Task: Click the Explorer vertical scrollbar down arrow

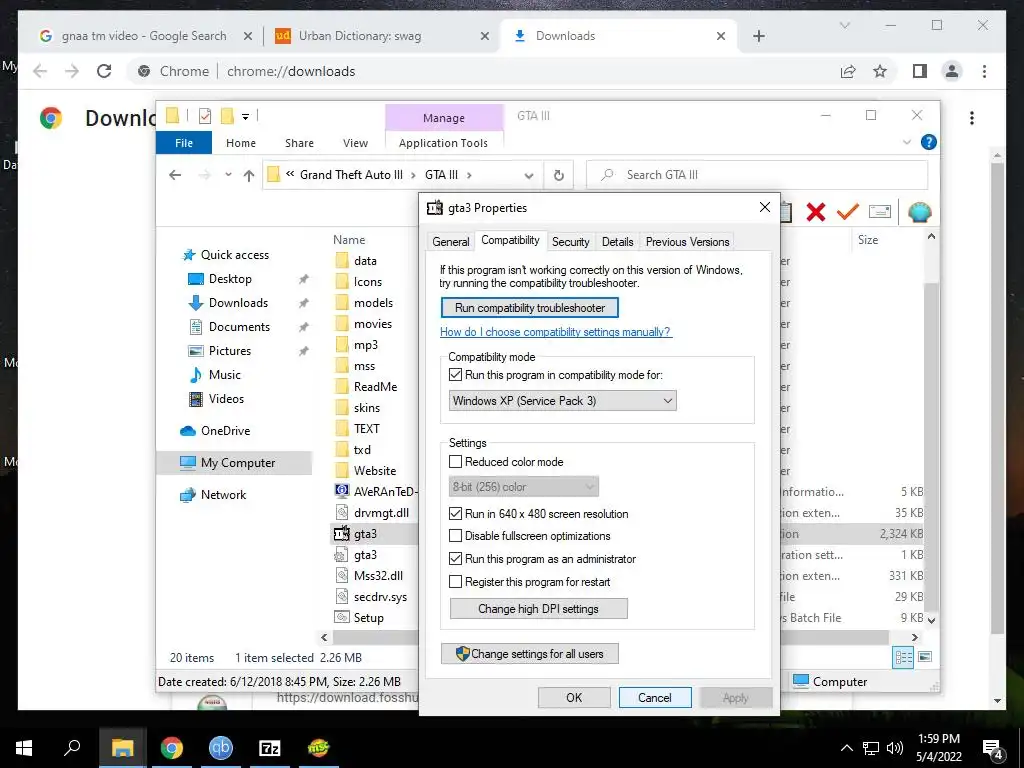Action: point(931,620)
